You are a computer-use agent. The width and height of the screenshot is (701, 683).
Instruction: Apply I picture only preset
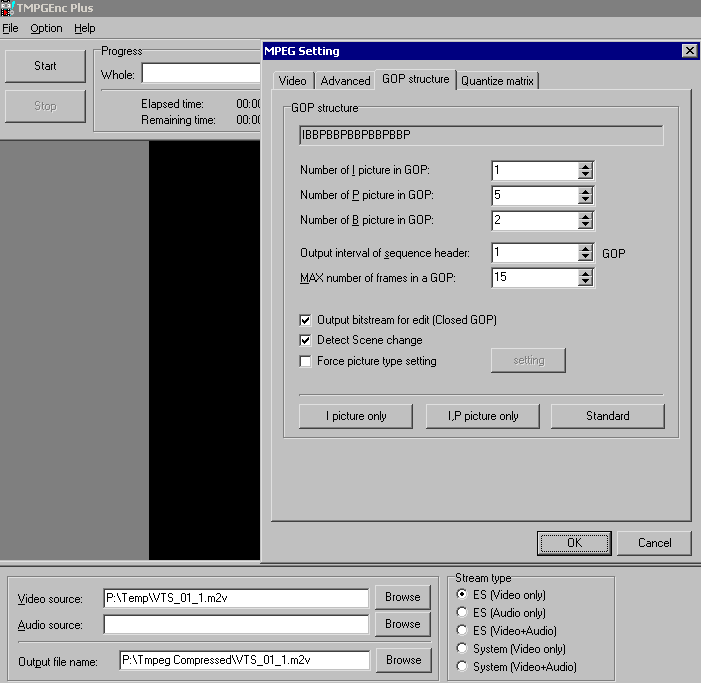(356, 416)
